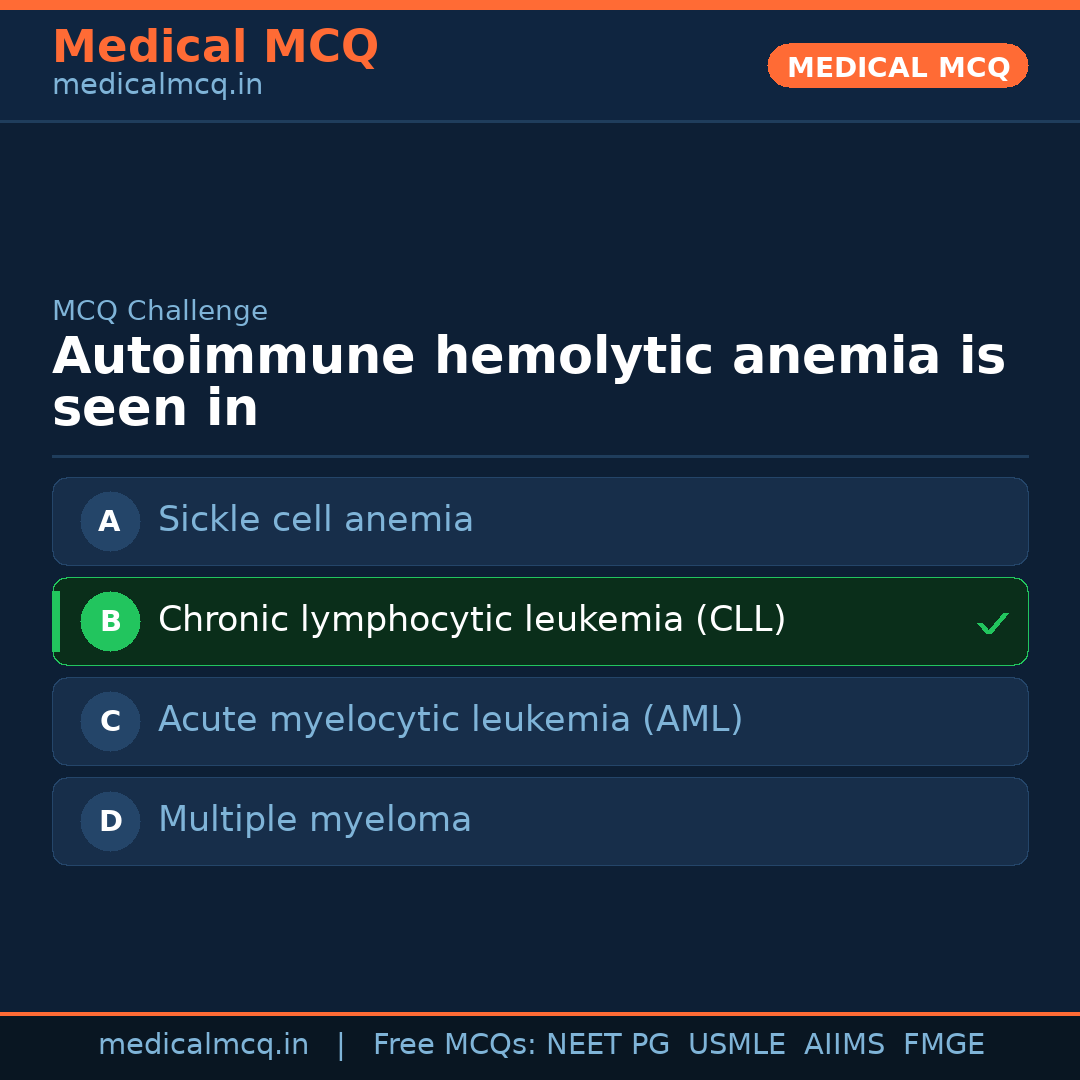Click the green letter B circle icon

click(x=110, y=621)
